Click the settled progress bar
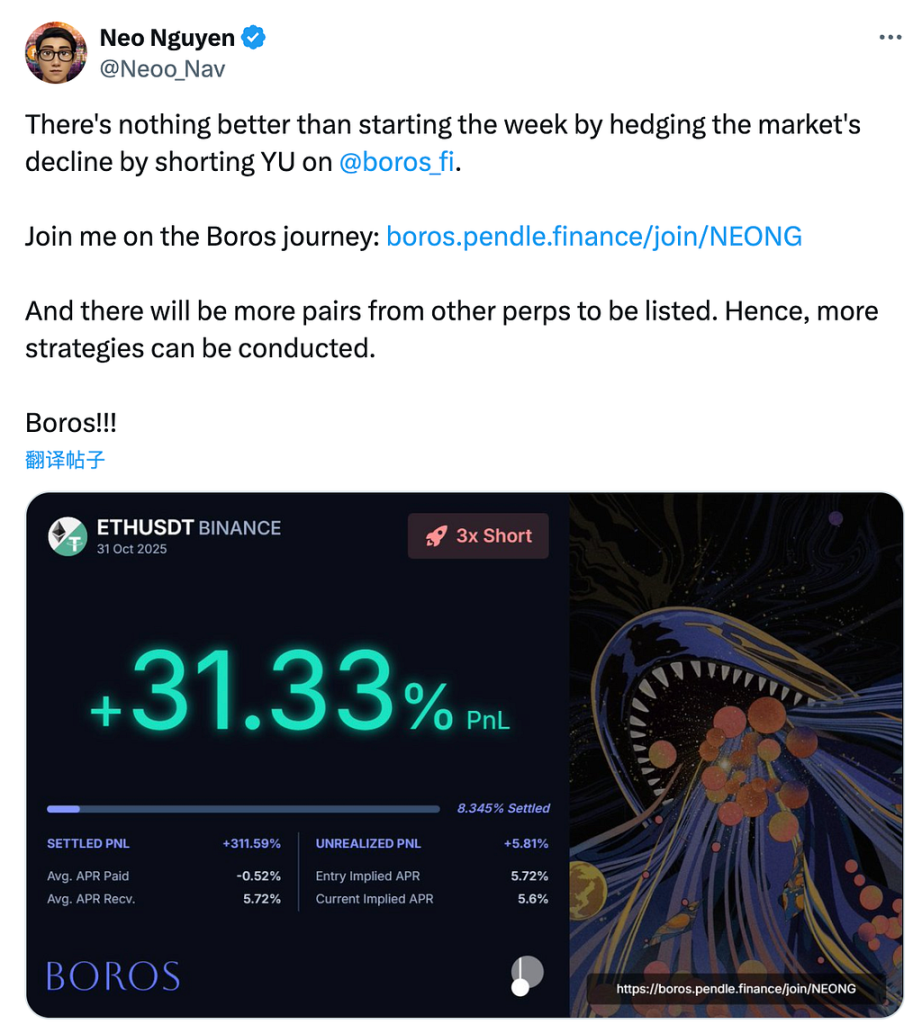922x1024 pixels. pyautogui.click(x=243, y=809)
